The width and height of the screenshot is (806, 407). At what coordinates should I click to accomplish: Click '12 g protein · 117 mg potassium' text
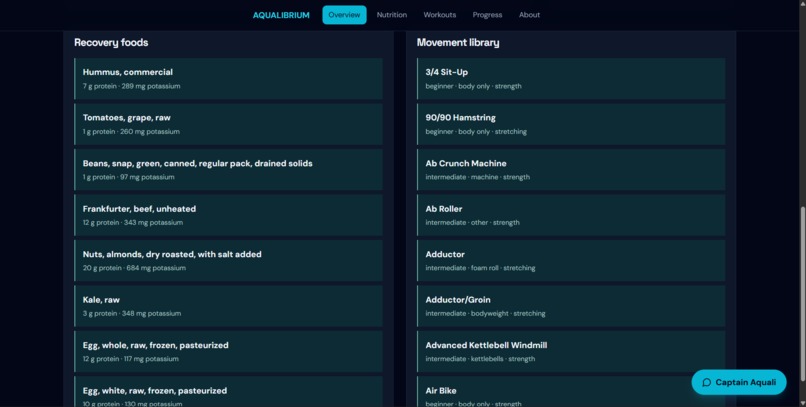click(x=131, y=359)
